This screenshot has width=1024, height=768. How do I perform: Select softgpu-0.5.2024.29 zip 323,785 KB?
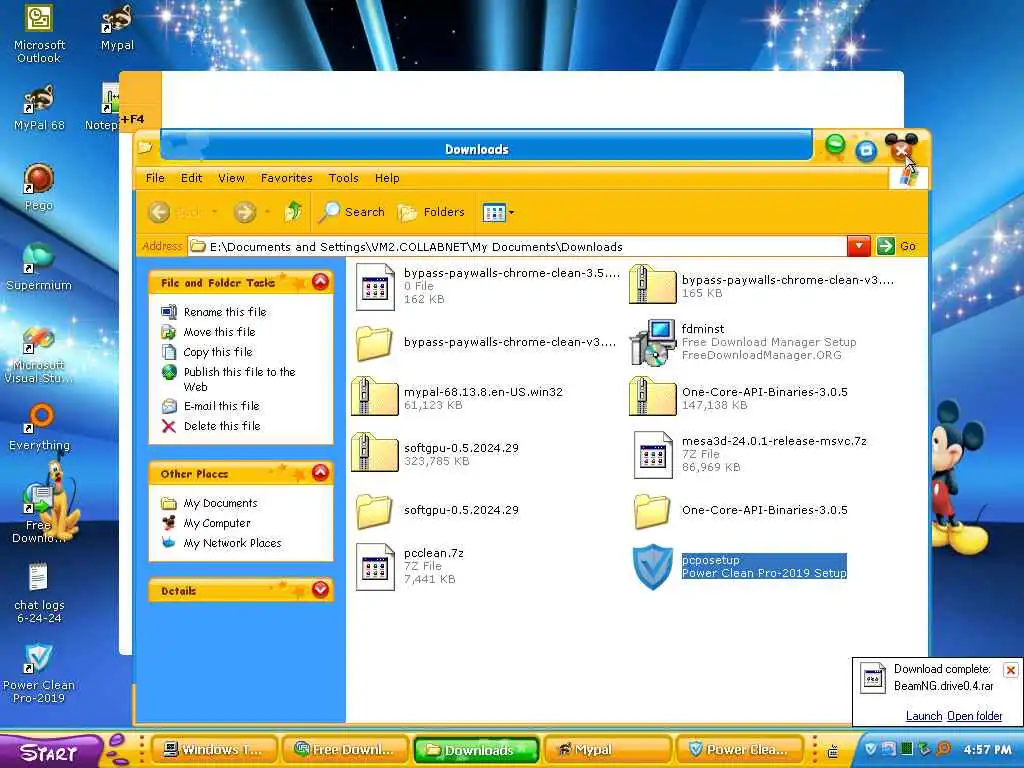pos(435,454)
